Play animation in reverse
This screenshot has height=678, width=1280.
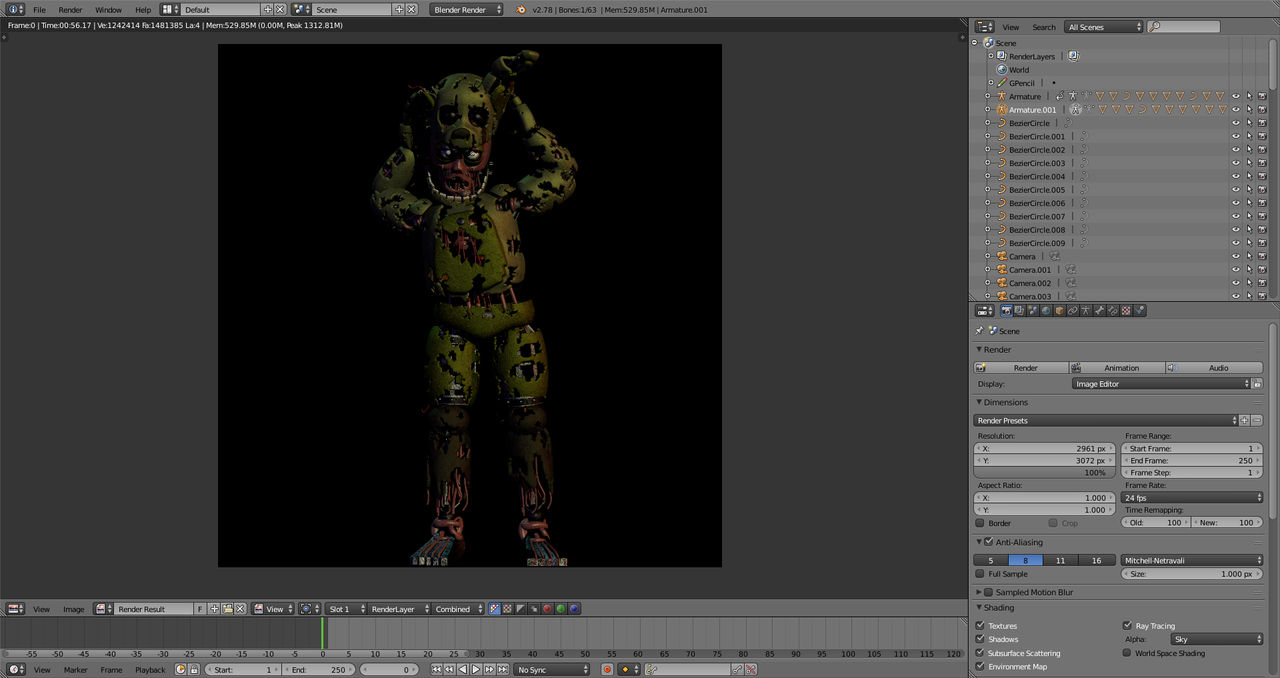(x=463, y=669)
